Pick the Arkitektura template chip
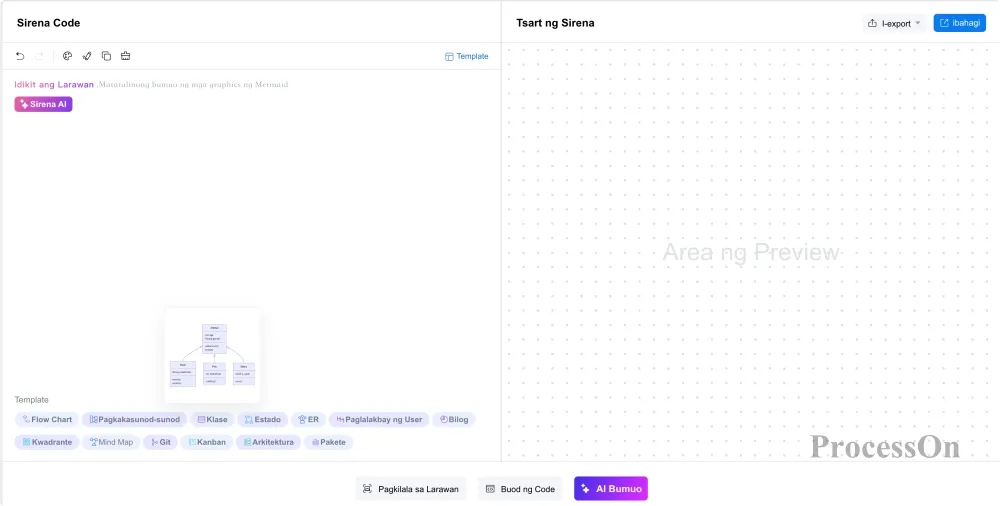The image size is (1000, 506). [268, 442]
